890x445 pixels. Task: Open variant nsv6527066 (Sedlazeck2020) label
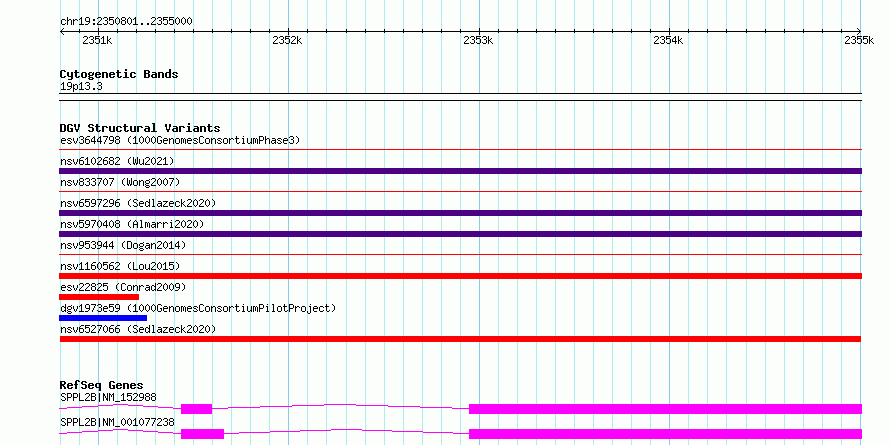(x=138, y=329)
